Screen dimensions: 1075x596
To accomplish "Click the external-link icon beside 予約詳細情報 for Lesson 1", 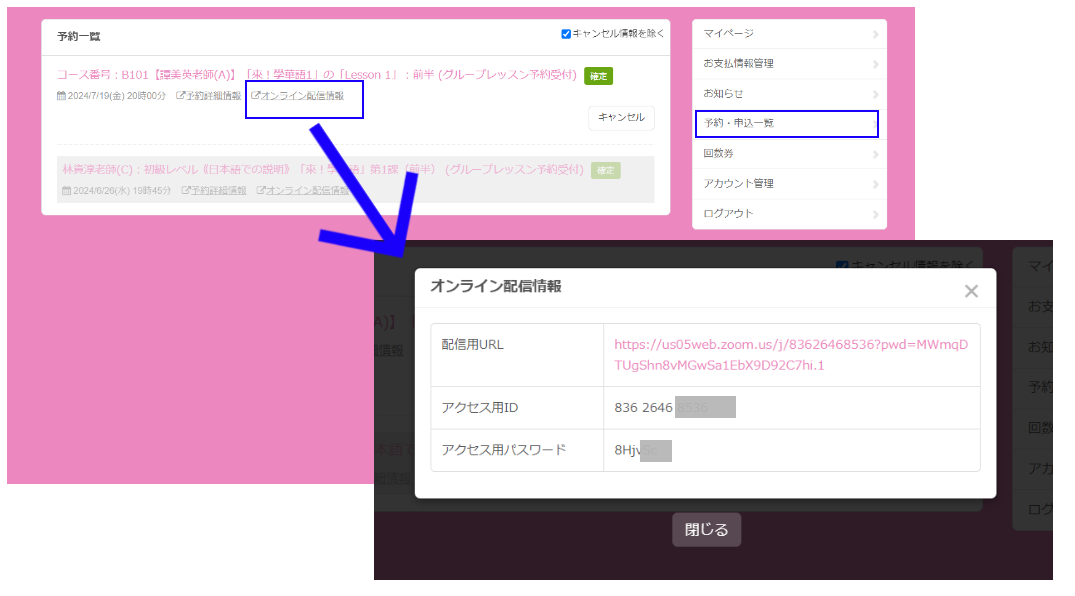I will point(180,96).
